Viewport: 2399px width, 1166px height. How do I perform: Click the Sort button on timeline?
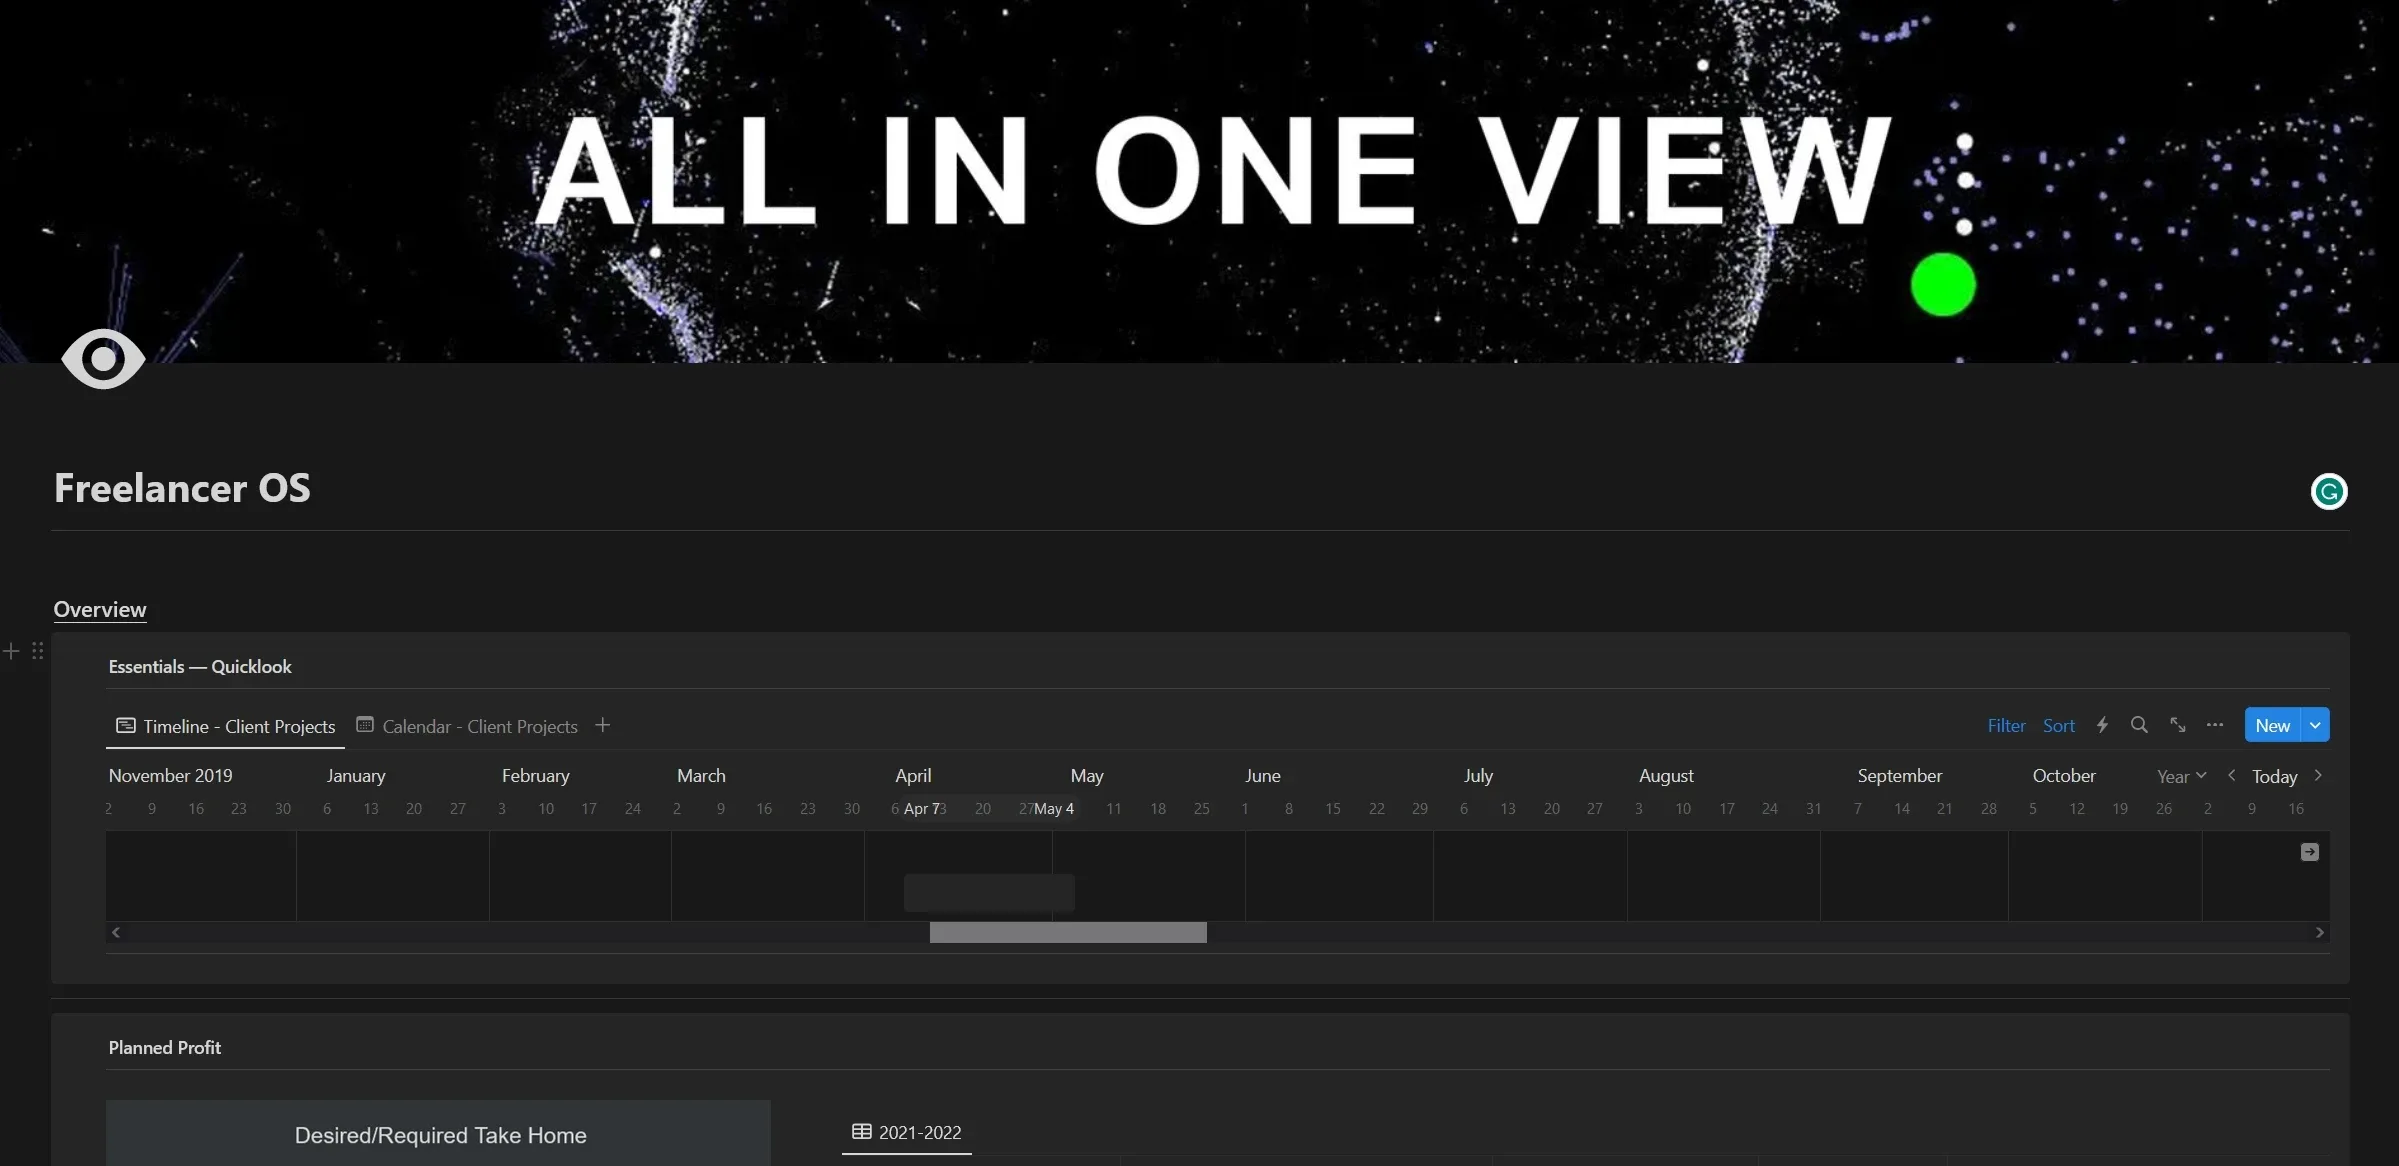pyautogui.click(x=2059, y=724)
